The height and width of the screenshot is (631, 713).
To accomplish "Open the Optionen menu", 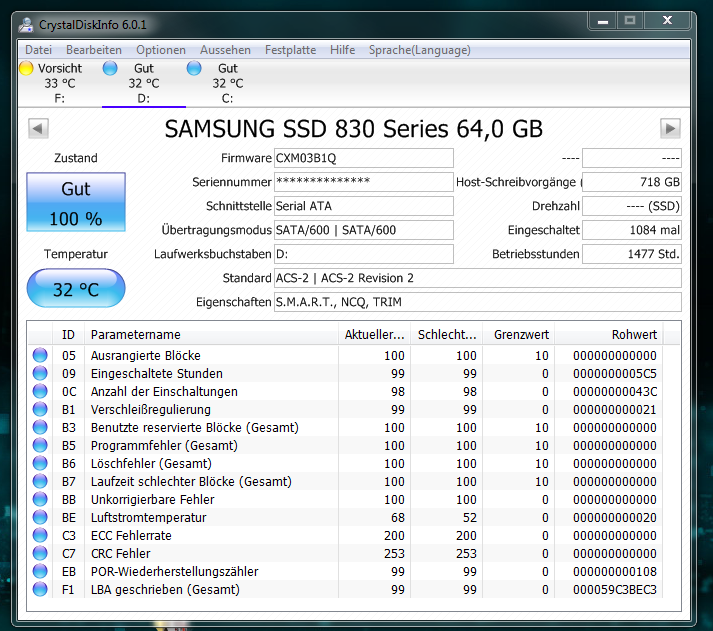I will 161,50.
